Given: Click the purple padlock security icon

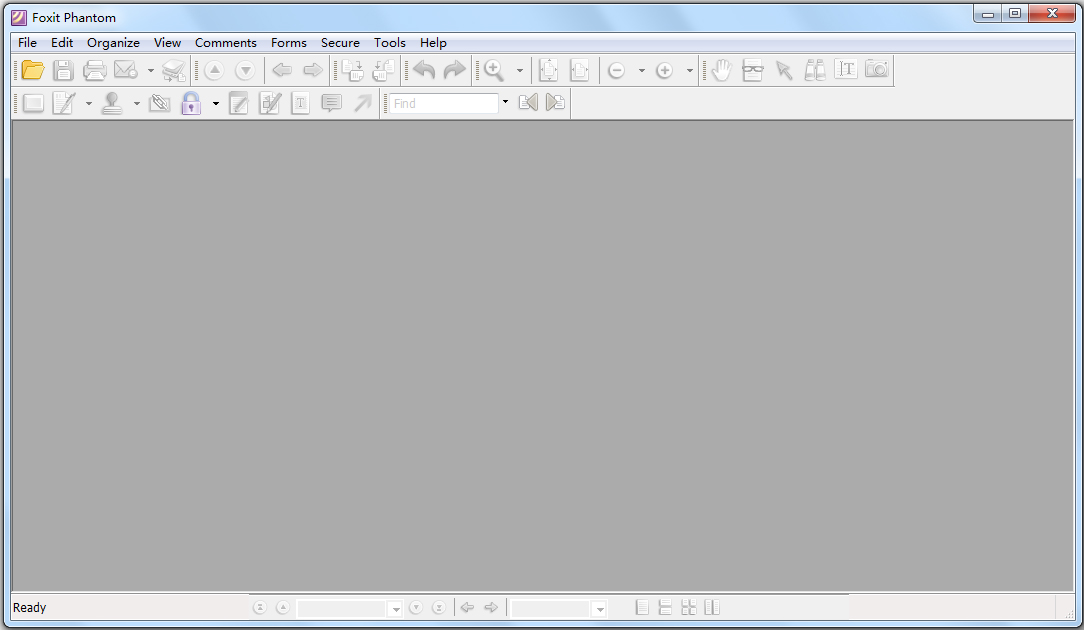Looking at the screenshot, I should click(191, 103).
